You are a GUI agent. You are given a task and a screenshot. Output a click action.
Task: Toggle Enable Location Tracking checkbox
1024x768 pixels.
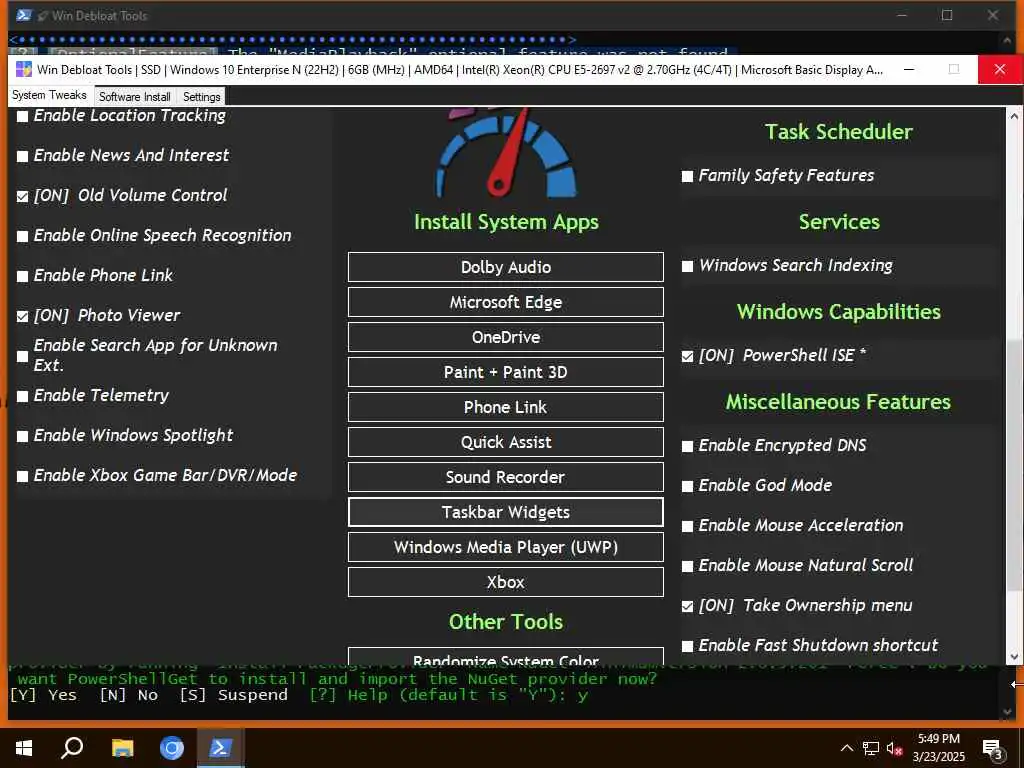click(22, 116)
